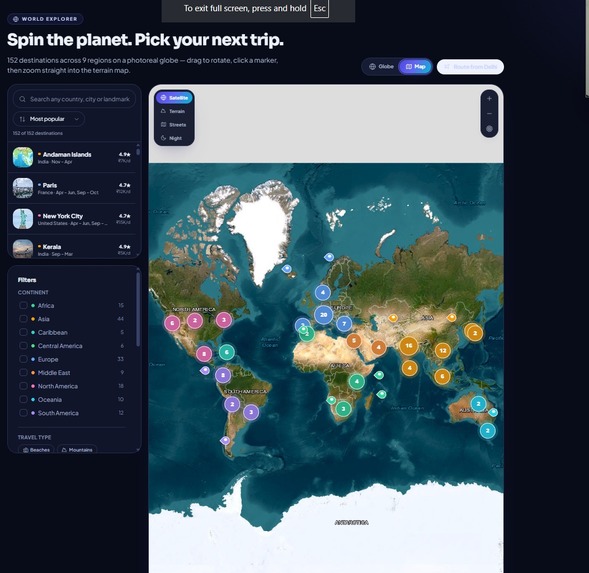Open the orange 12 cluster in Southeast Asia
Viewport: 589px width, 573px height.
[x=443, y=351]
